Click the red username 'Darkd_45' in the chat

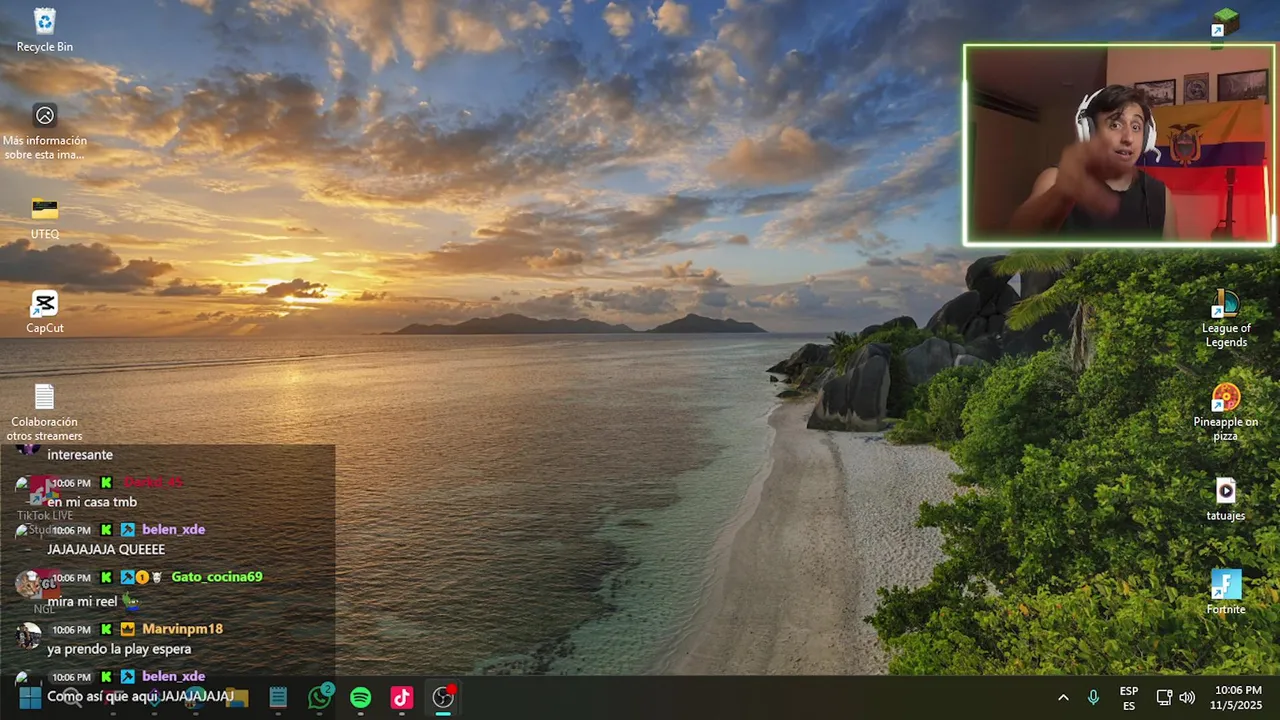click(153, 482)
